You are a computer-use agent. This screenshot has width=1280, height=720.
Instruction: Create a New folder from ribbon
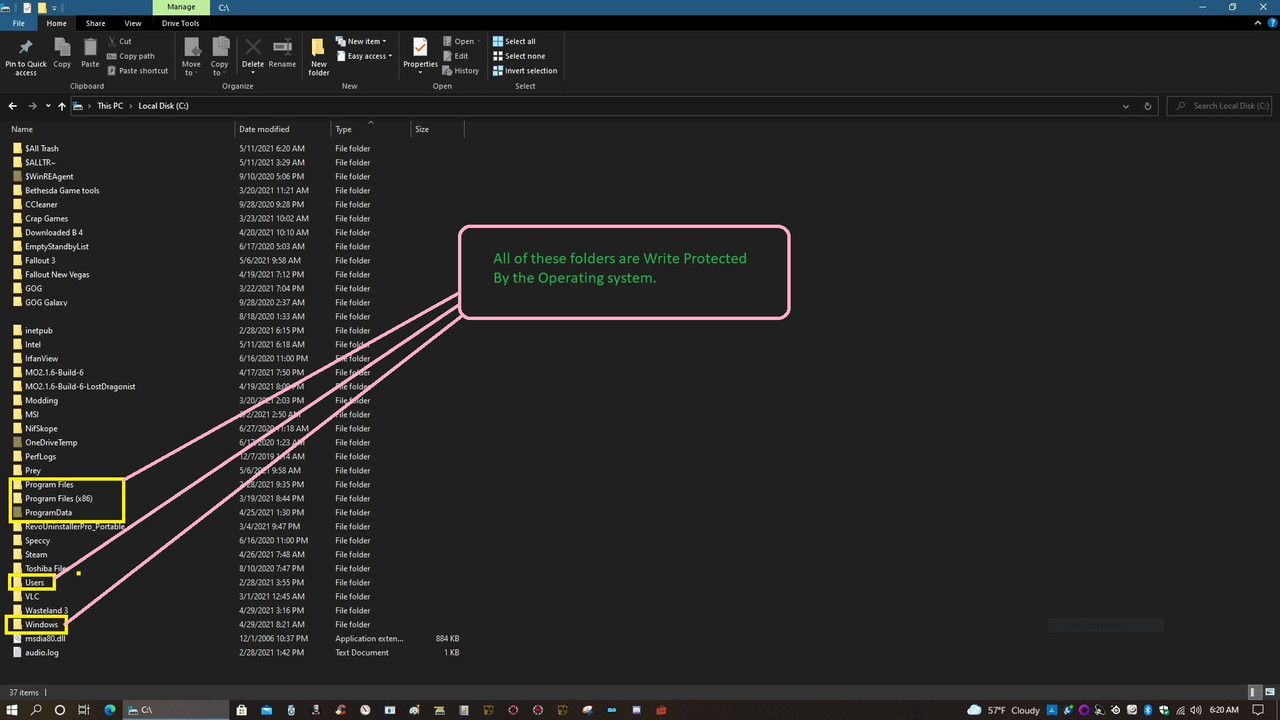point(319,57)
